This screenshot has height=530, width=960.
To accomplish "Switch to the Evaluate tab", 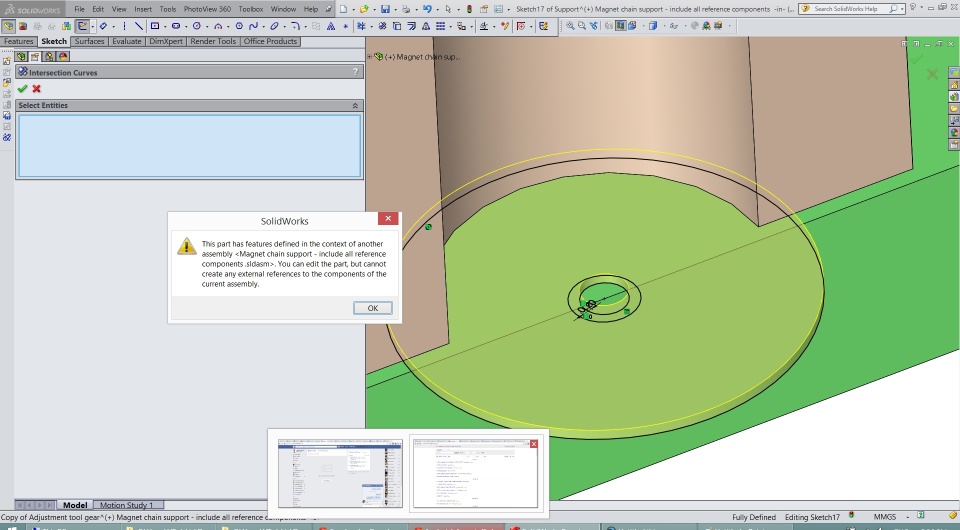I will [127, 42].
